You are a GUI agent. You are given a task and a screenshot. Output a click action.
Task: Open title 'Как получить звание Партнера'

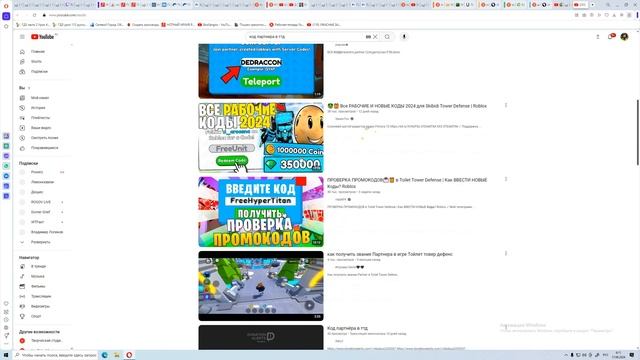point(390,254)
